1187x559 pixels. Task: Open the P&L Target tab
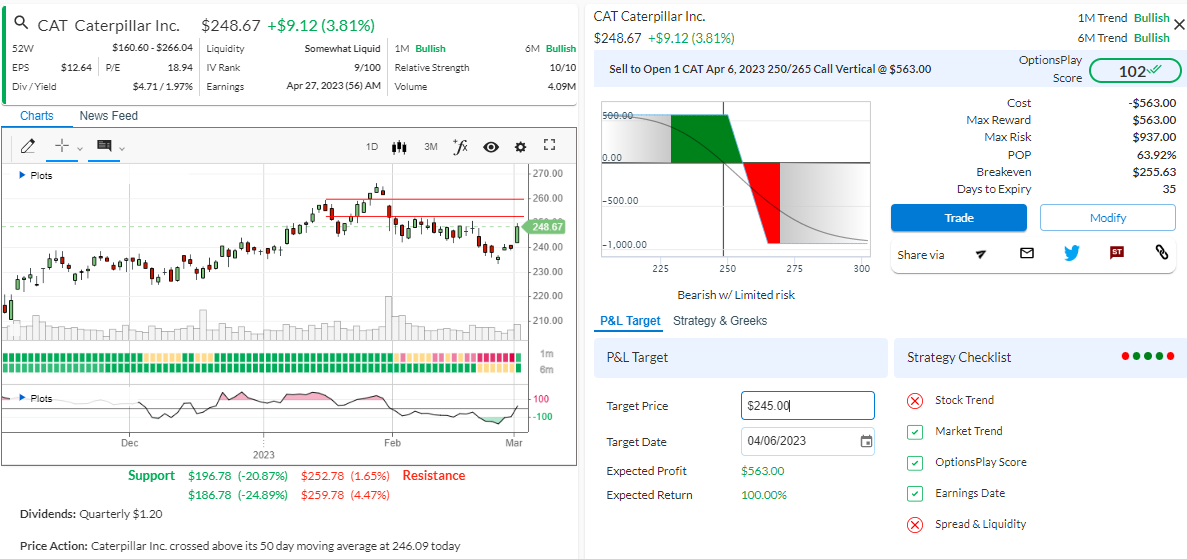(630, 320)
